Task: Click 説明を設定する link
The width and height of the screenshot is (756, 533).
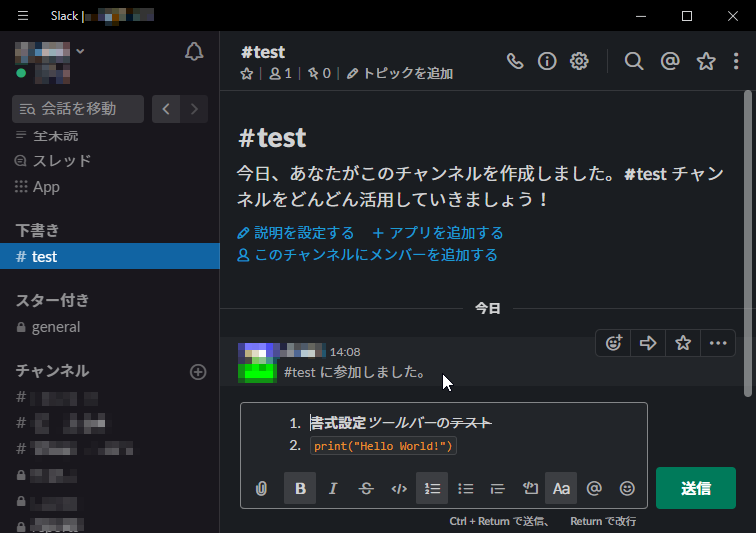Action: point(296,233)
